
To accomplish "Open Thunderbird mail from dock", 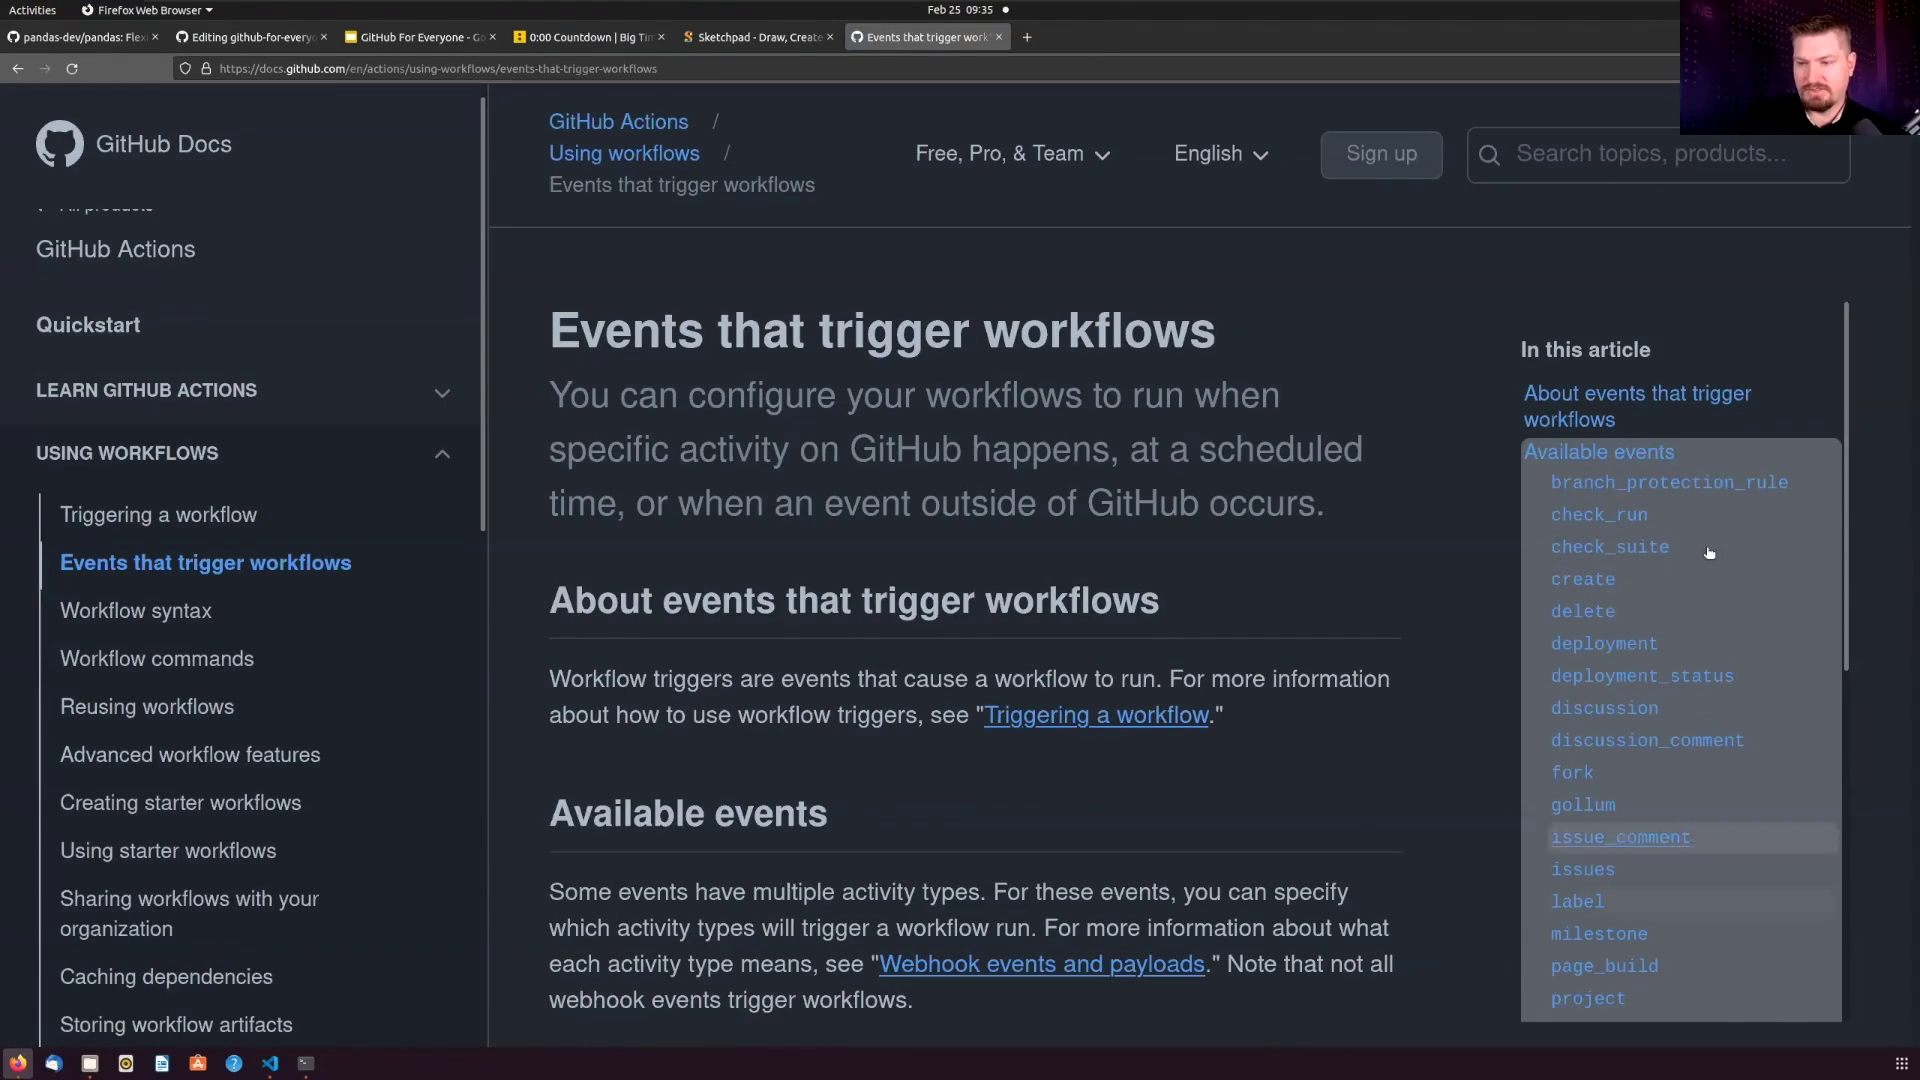I will click(54, 1064).
